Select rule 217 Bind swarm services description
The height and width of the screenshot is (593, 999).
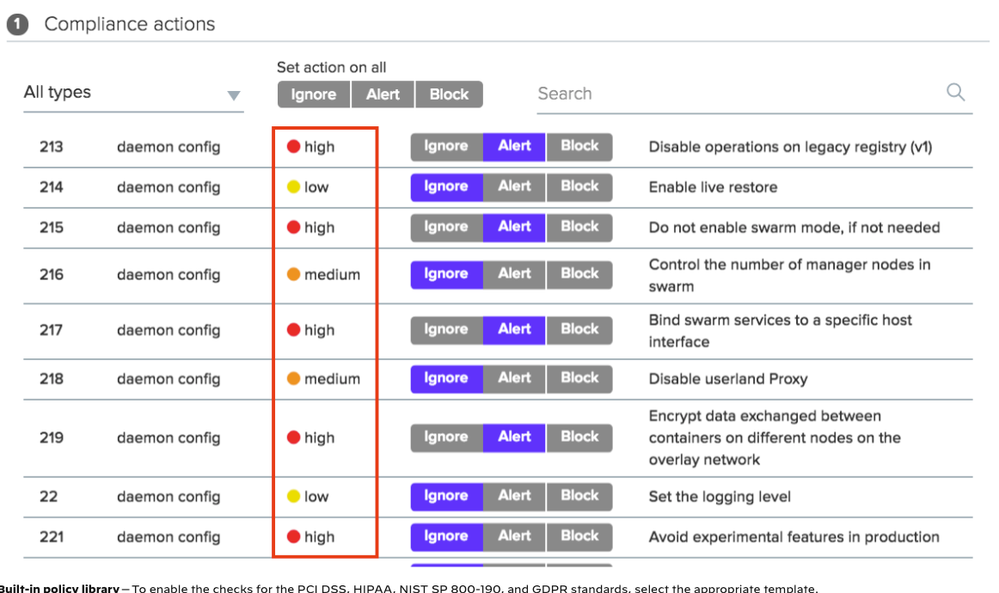[780, 331]
